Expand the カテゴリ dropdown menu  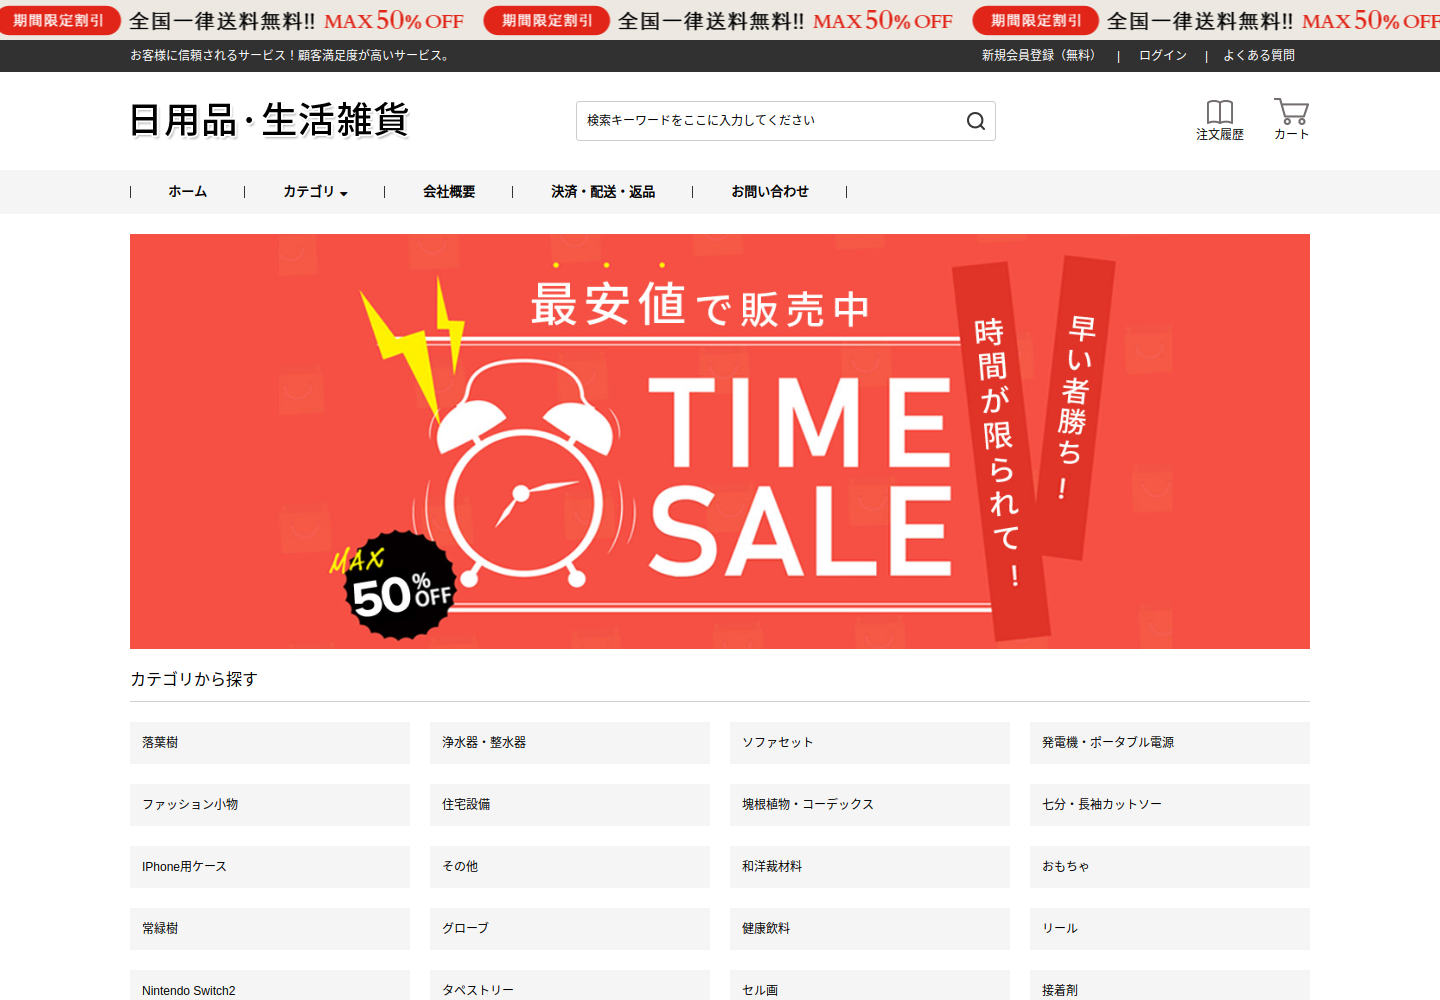pyautogui.click(x=315, y=192)
